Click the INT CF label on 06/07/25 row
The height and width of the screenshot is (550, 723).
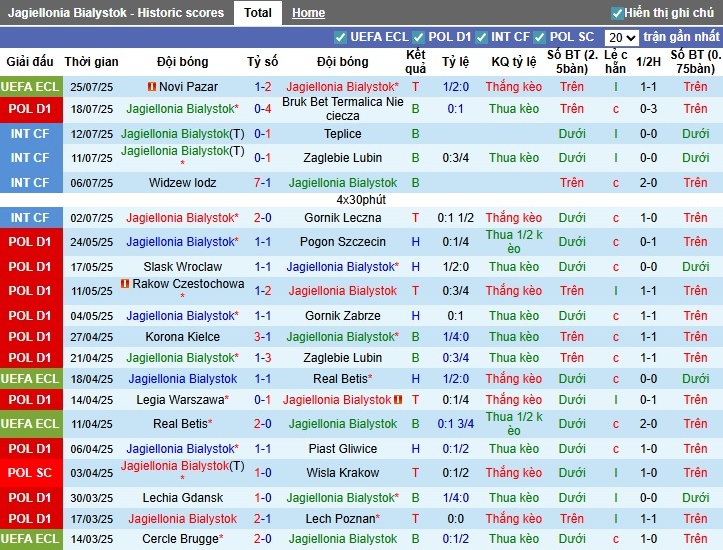pos(30,183)
